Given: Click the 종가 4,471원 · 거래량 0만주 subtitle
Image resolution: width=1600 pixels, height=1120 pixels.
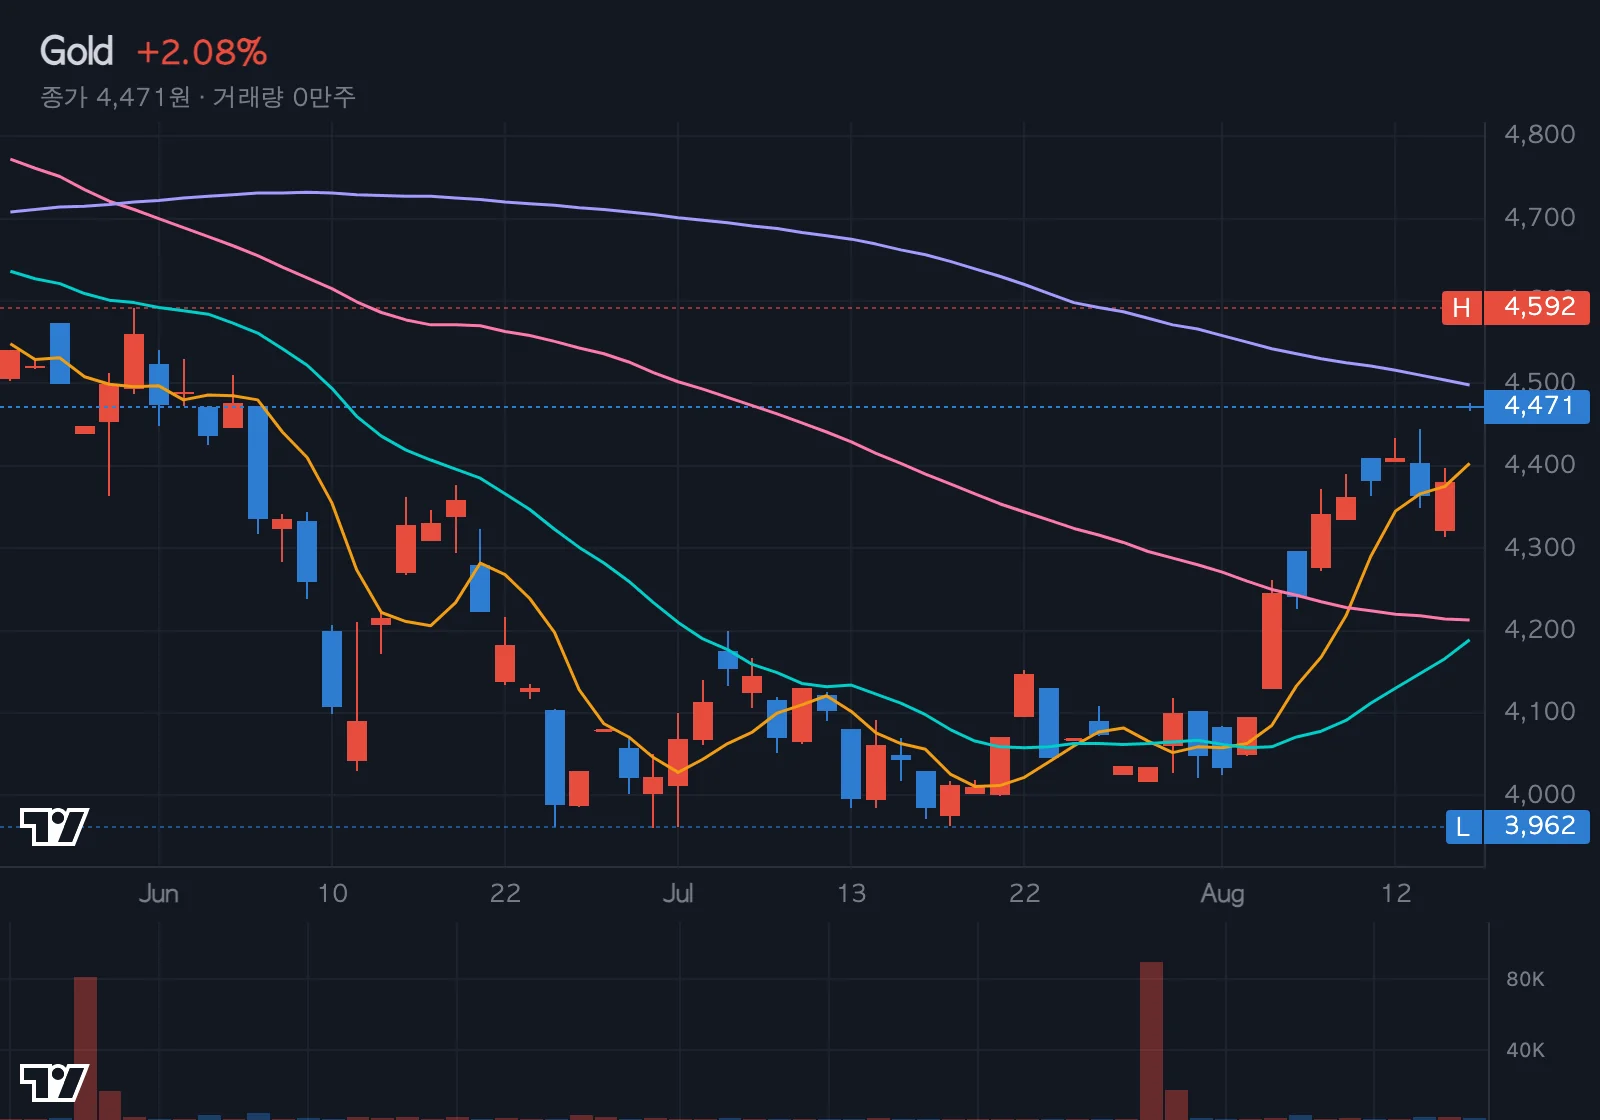Looking at the screenshot, I should pos(198,97).
